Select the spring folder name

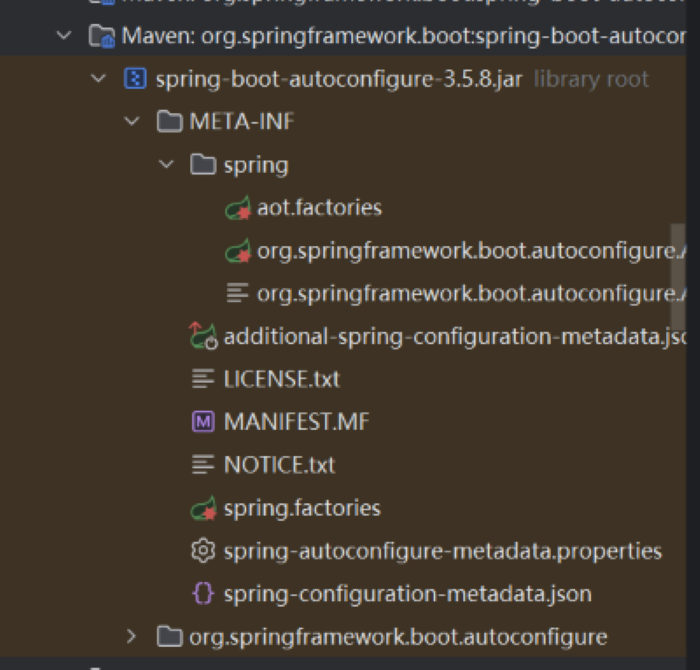(x=256, y=166)
